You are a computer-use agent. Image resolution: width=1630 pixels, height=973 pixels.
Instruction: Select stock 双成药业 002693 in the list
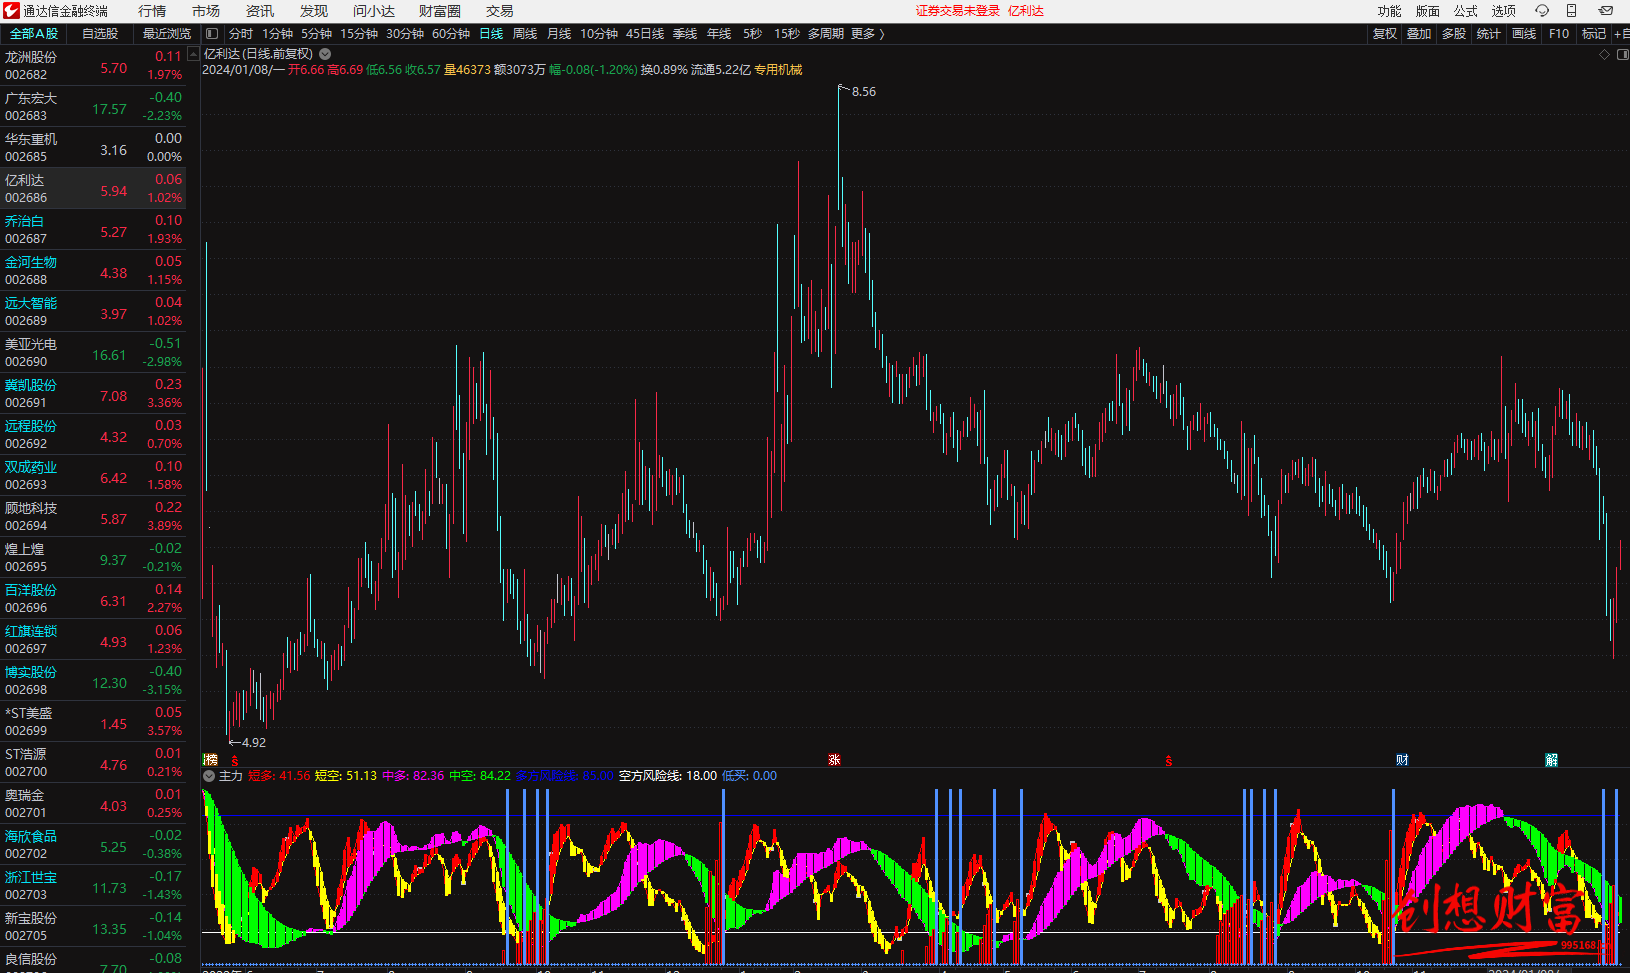94,476
